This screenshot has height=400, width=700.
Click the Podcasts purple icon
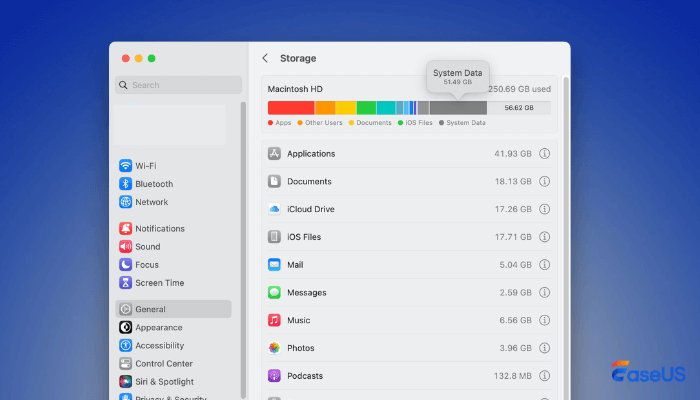coord(274,376)
